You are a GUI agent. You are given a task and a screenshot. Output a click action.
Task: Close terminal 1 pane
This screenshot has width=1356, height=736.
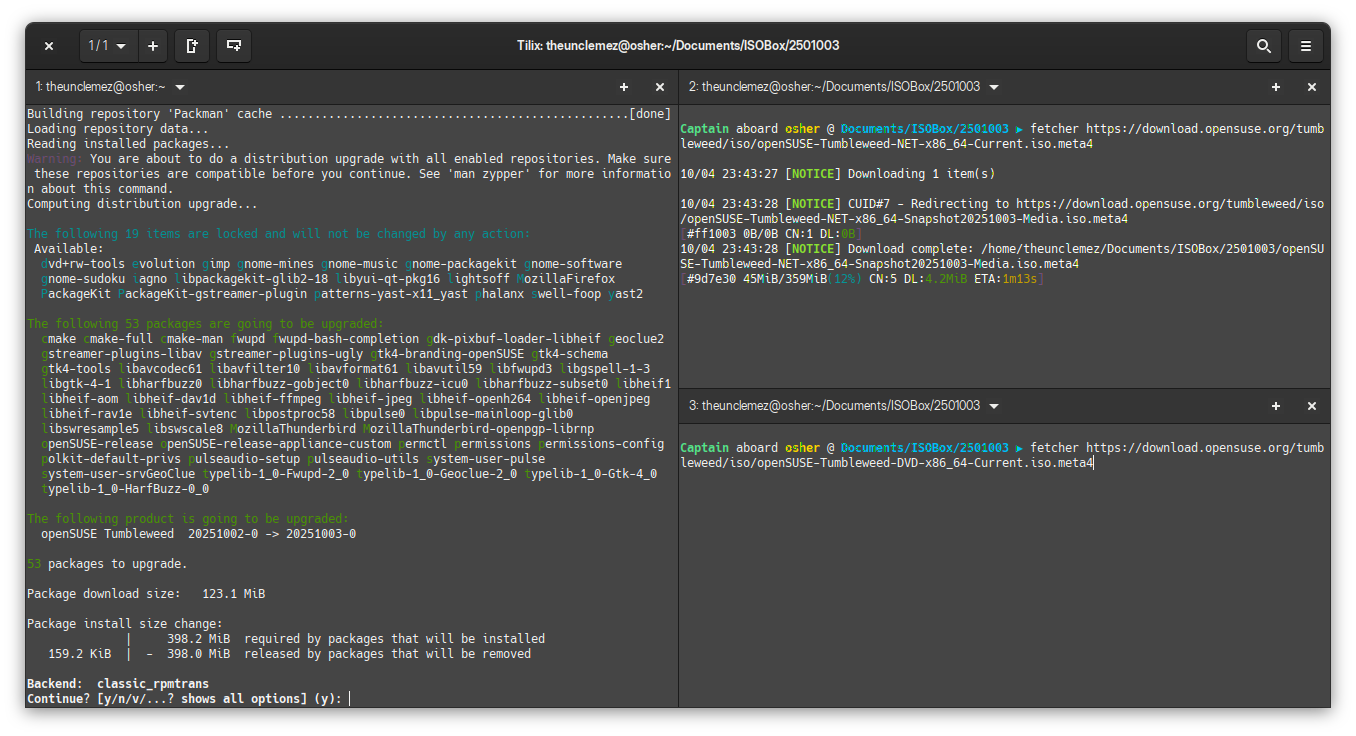point(660,87)
